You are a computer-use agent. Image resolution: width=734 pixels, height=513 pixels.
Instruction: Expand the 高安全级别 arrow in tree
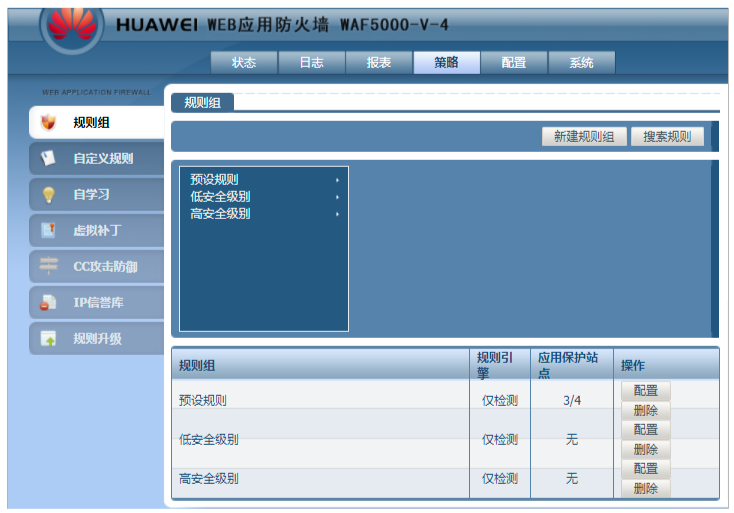[337, 214]
